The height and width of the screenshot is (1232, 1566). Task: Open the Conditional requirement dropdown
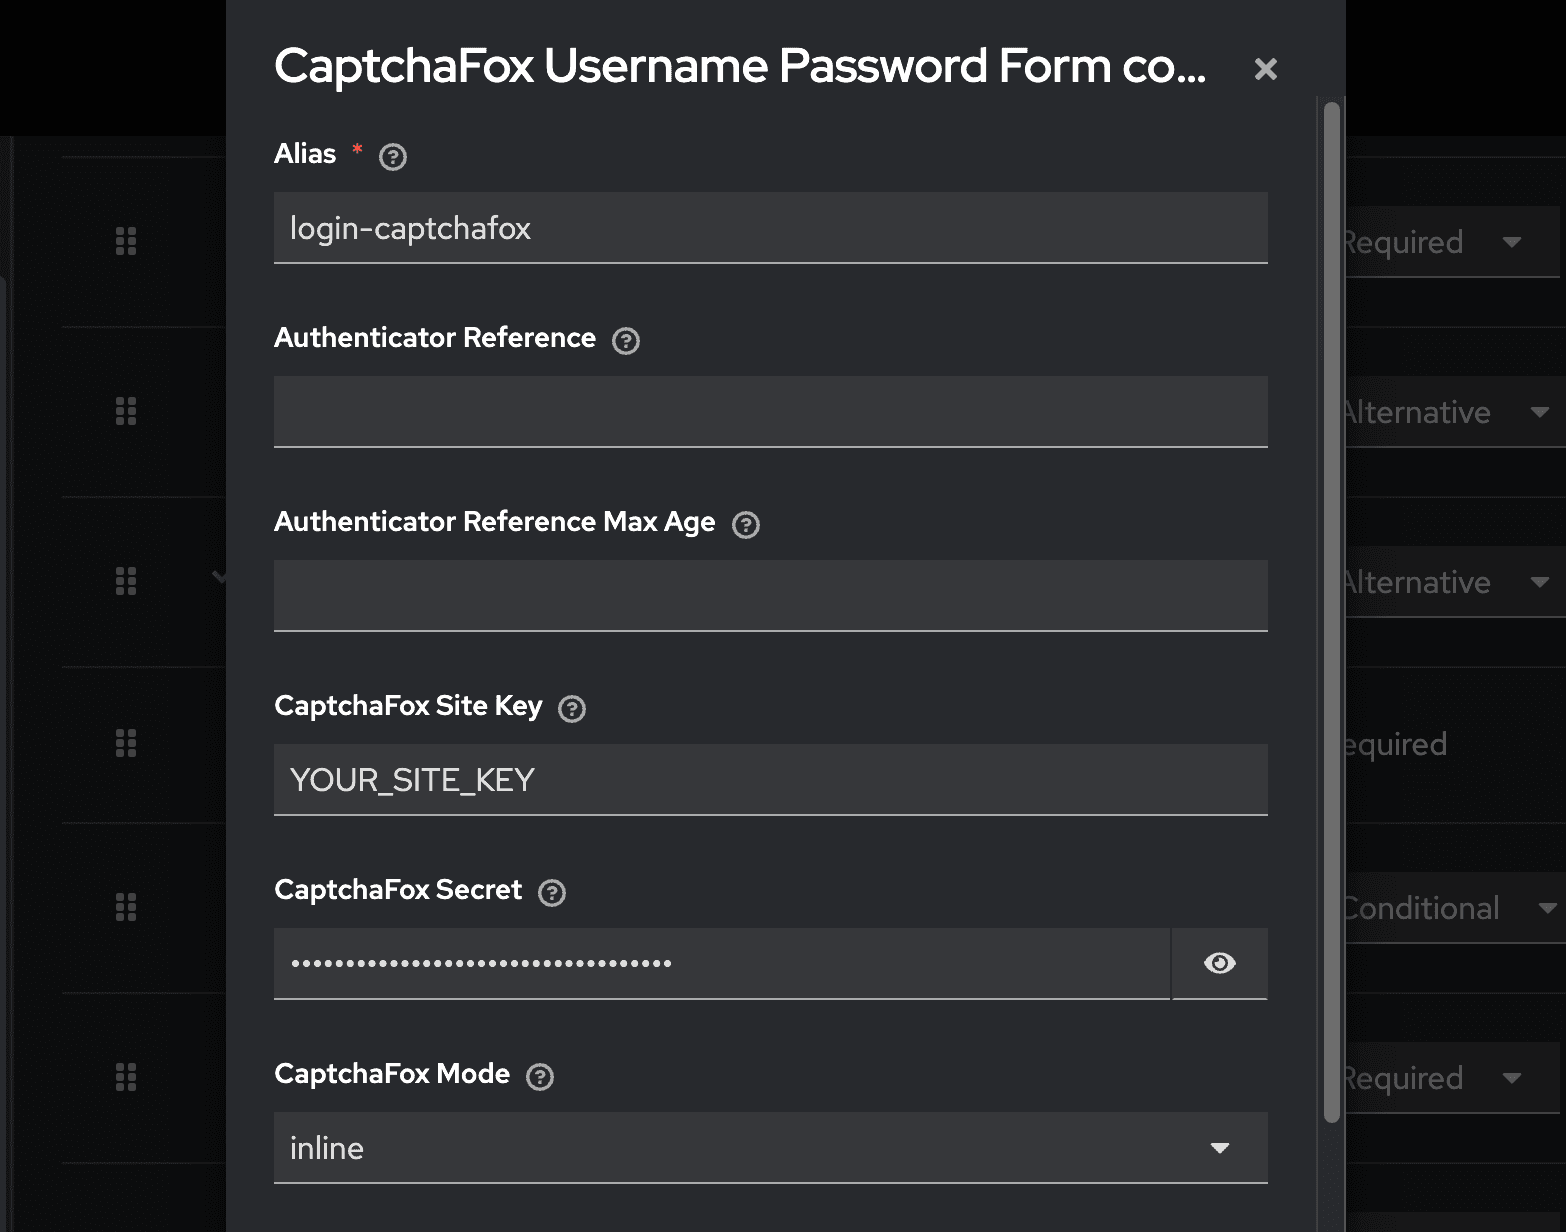(1450, 908)
